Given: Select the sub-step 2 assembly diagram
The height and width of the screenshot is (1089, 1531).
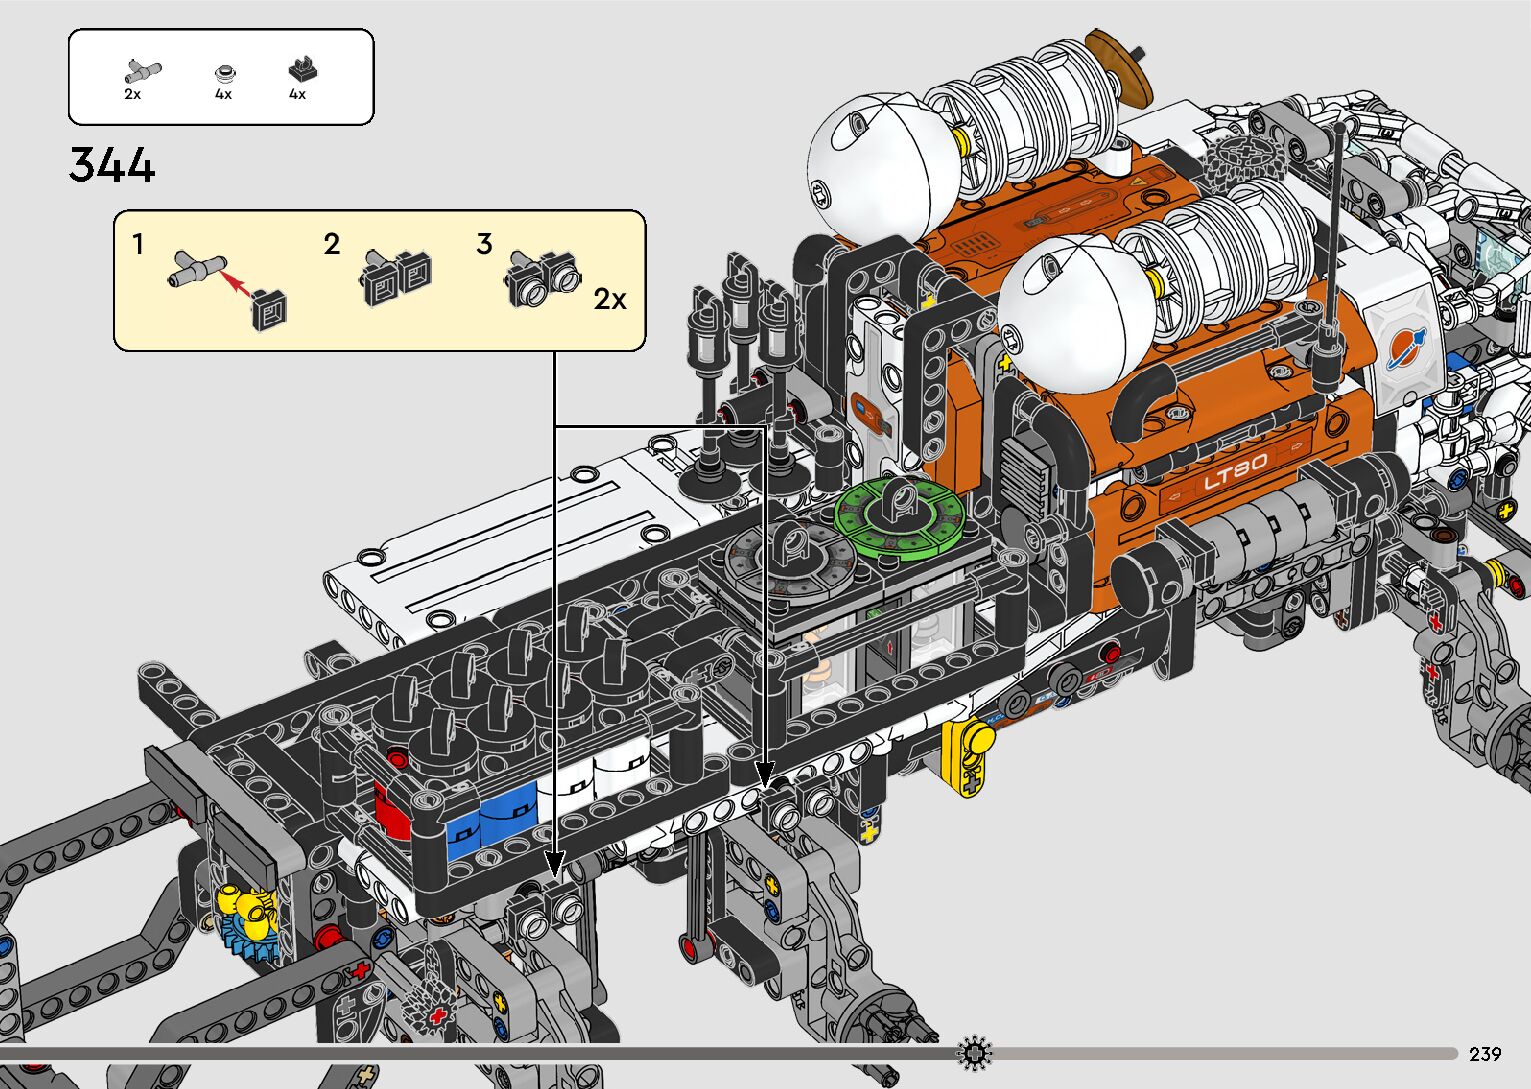Looking at the screenshot, I should point(396,277).
